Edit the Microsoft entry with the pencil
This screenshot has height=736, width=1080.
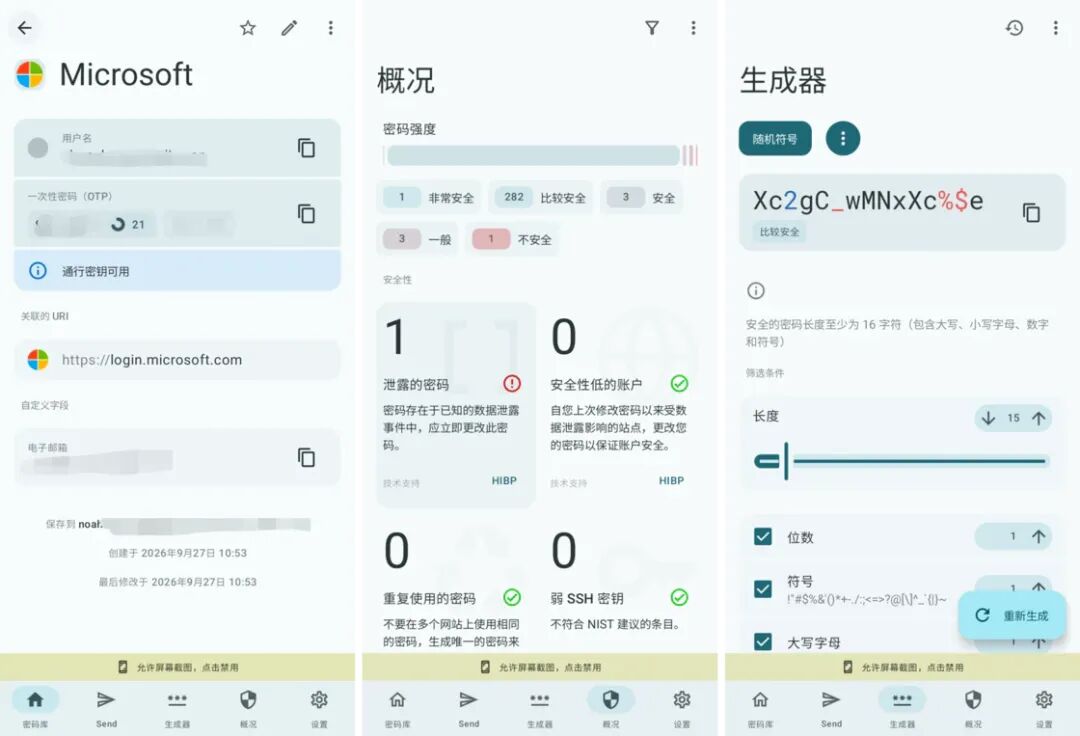point(289,28)
